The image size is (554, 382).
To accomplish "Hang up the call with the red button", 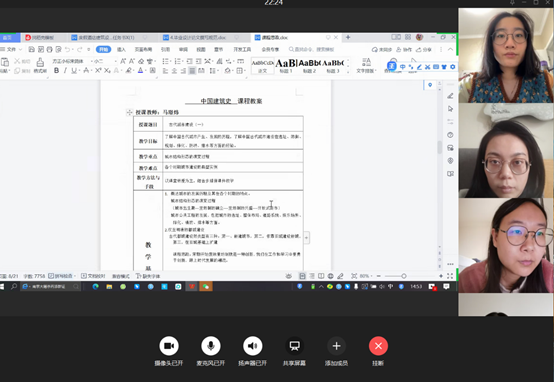I will pos(378,346).
